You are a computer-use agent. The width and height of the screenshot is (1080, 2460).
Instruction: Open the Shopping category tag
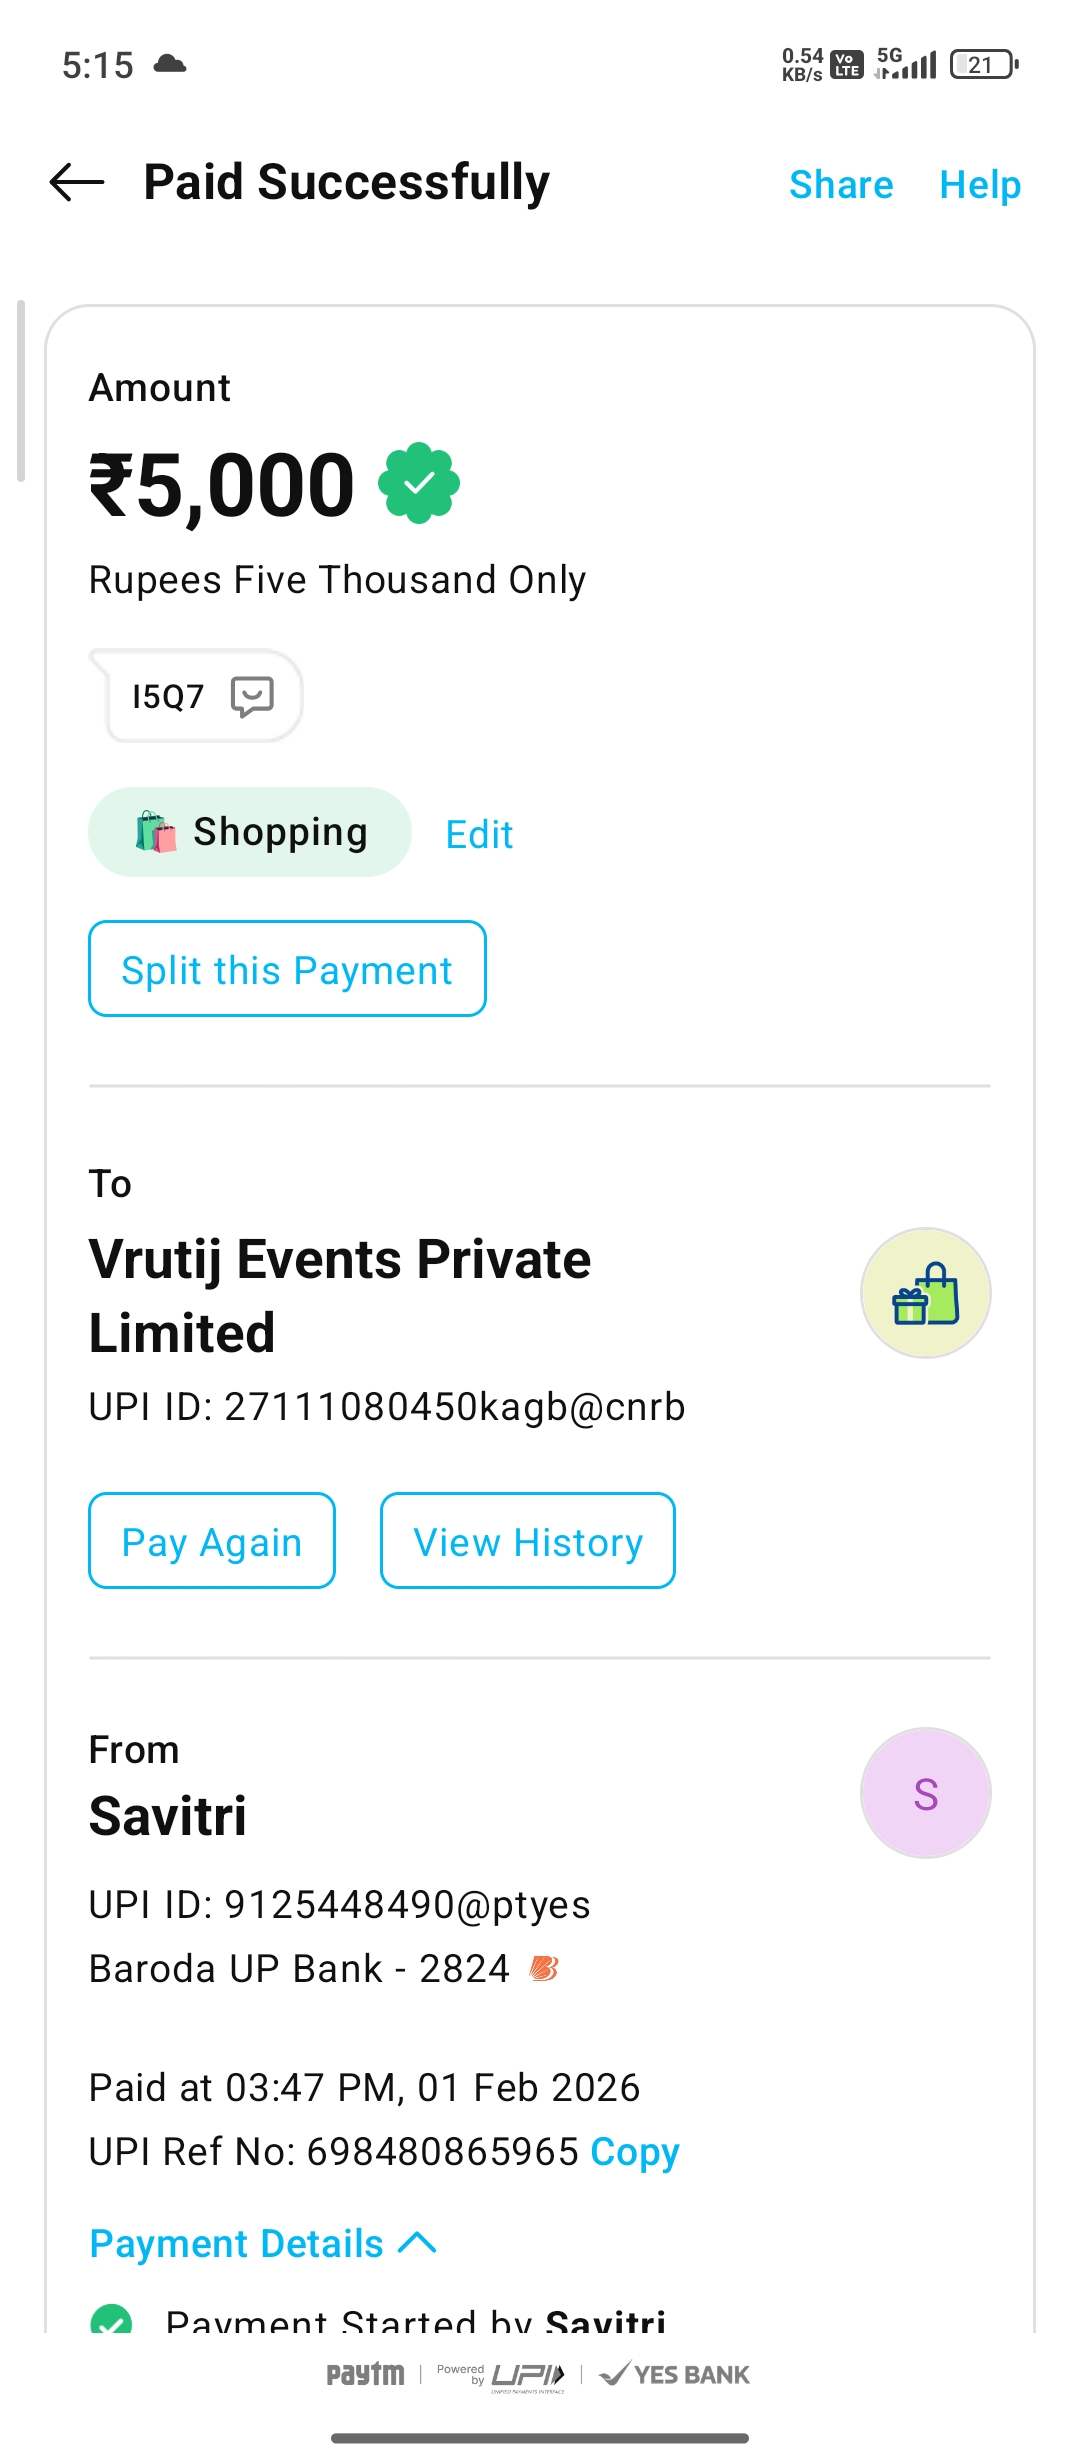click(250, 832)
